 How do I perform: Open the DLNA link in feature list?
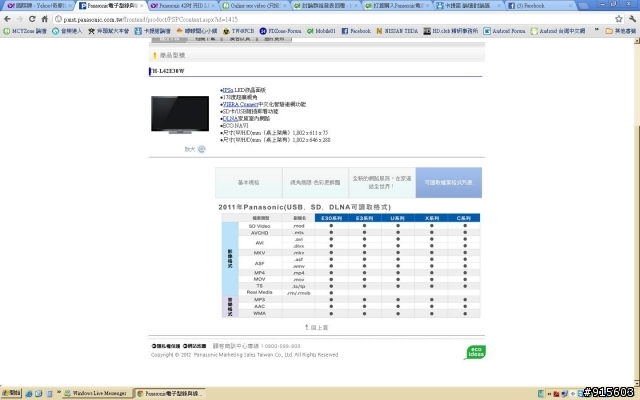[230, 118]
